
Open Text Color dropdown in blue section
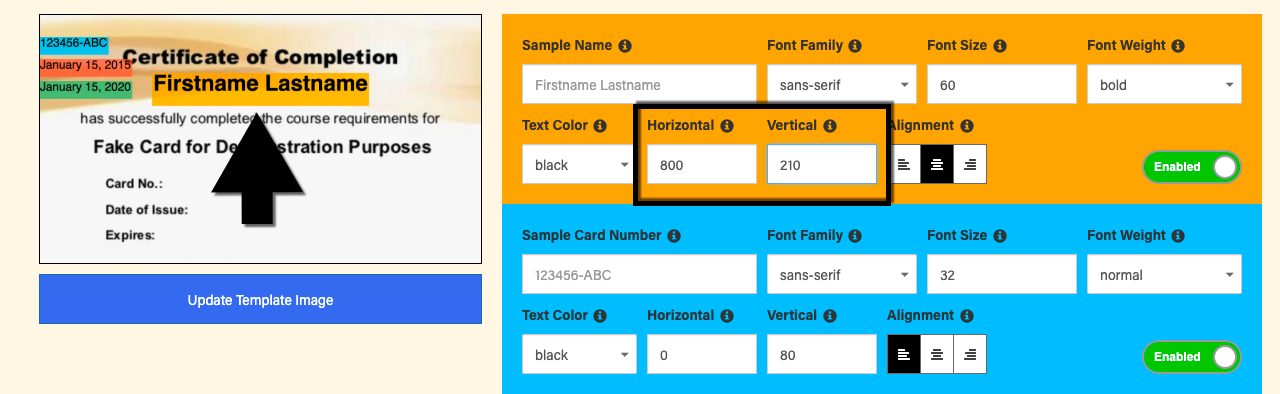(x=579, y=355)
